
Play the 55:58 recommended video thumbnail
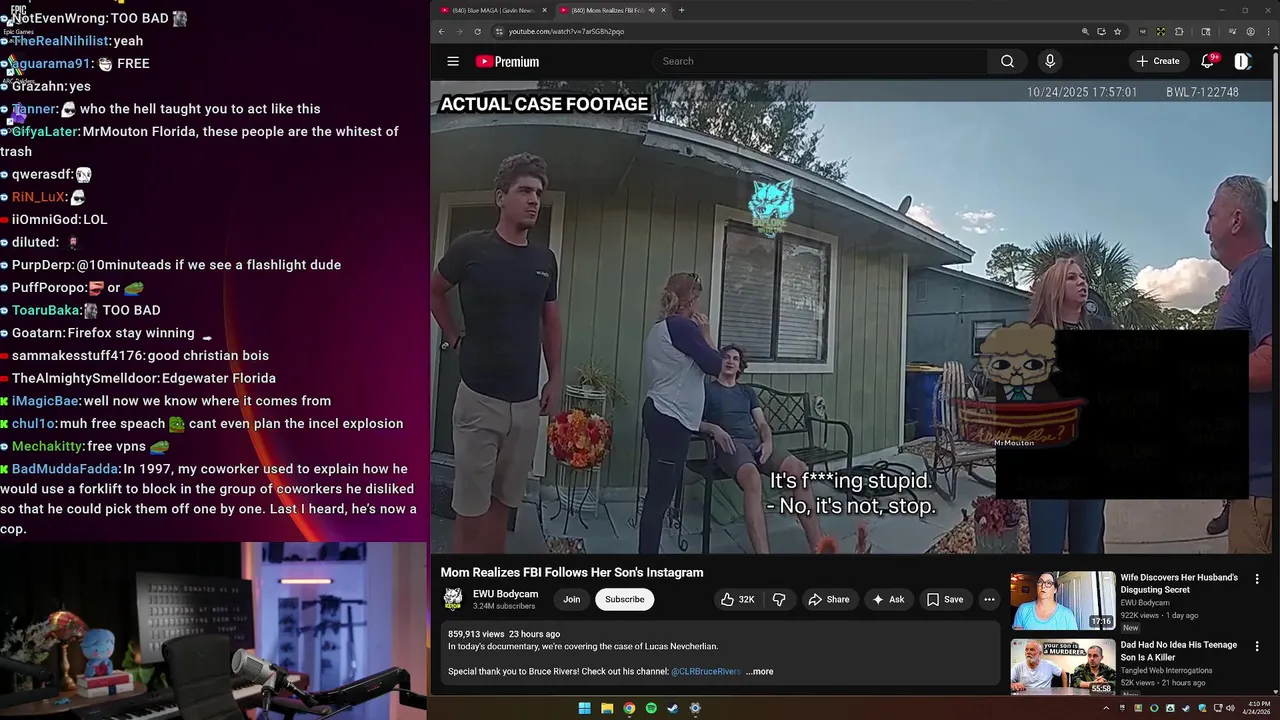[1062, 667]
